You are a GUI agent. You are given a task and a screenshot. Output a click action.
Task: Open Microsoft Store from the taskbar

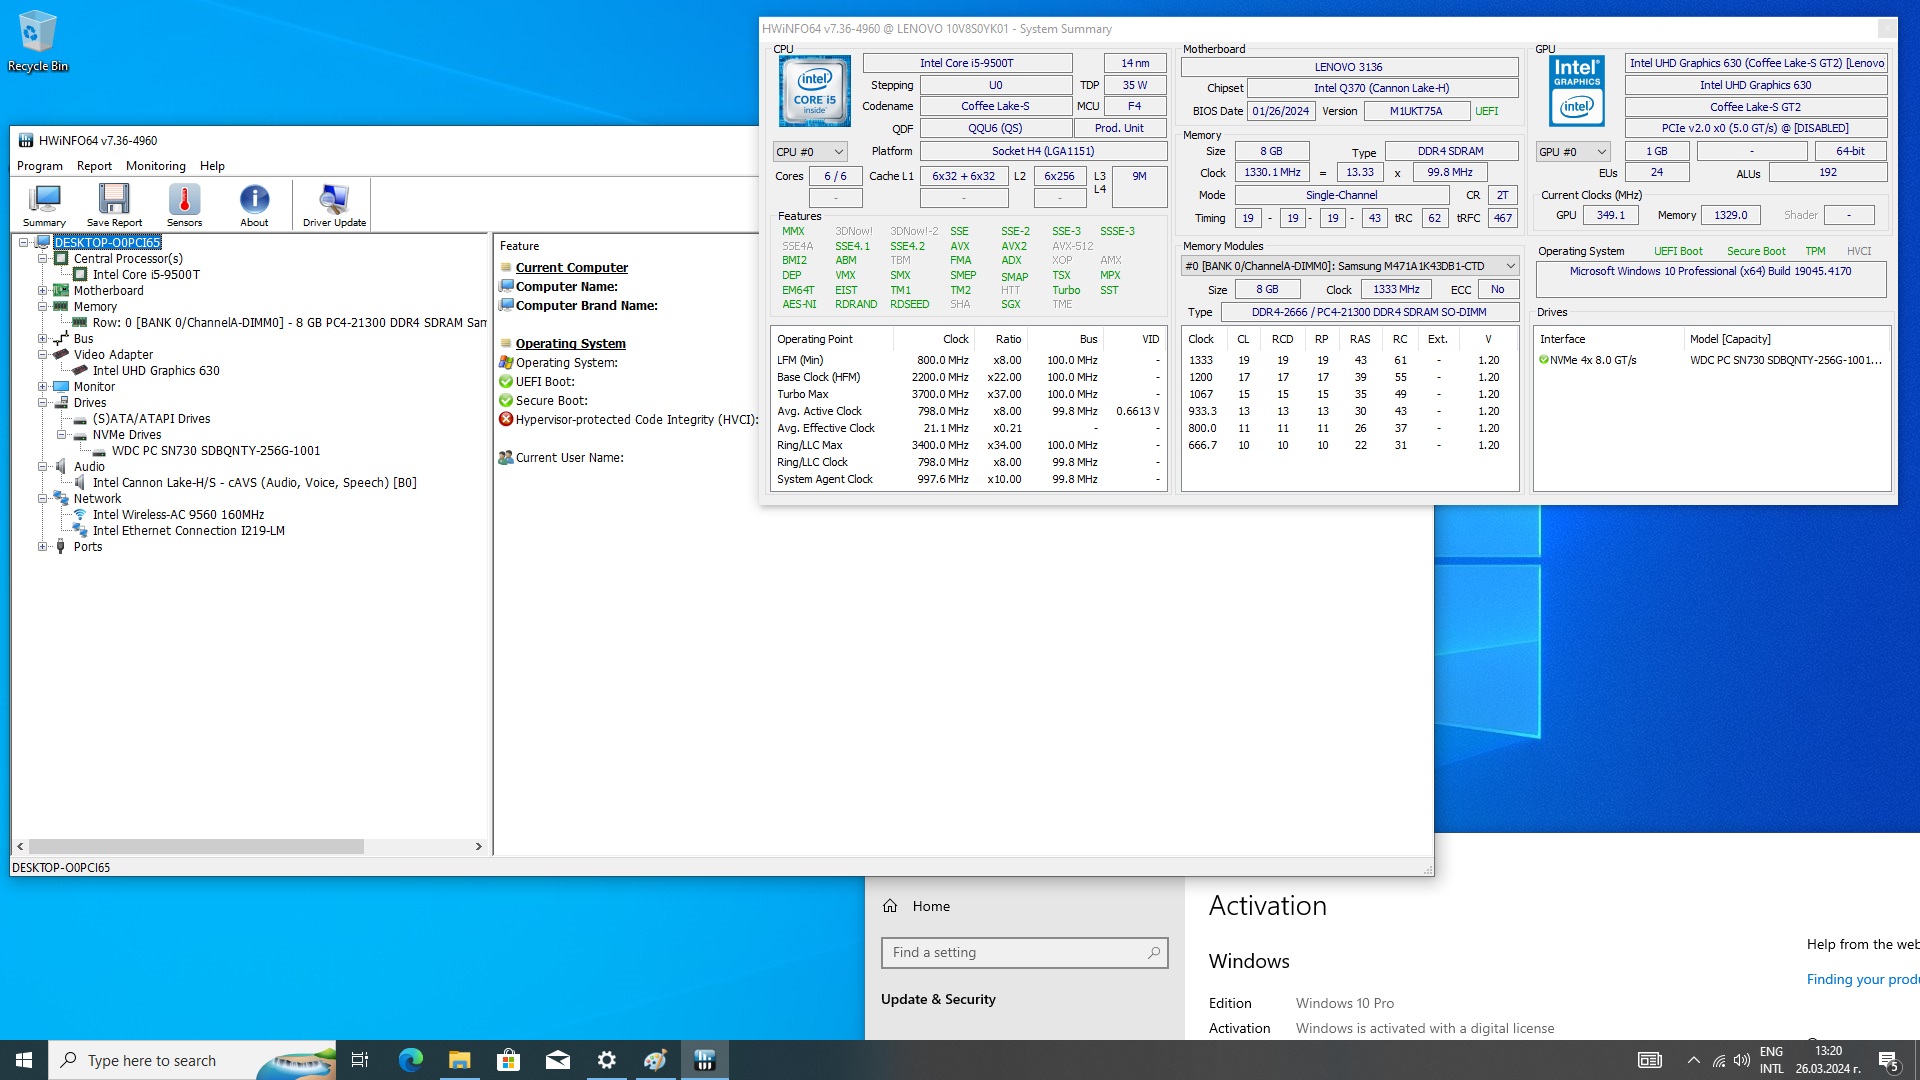pos(508,1060)
